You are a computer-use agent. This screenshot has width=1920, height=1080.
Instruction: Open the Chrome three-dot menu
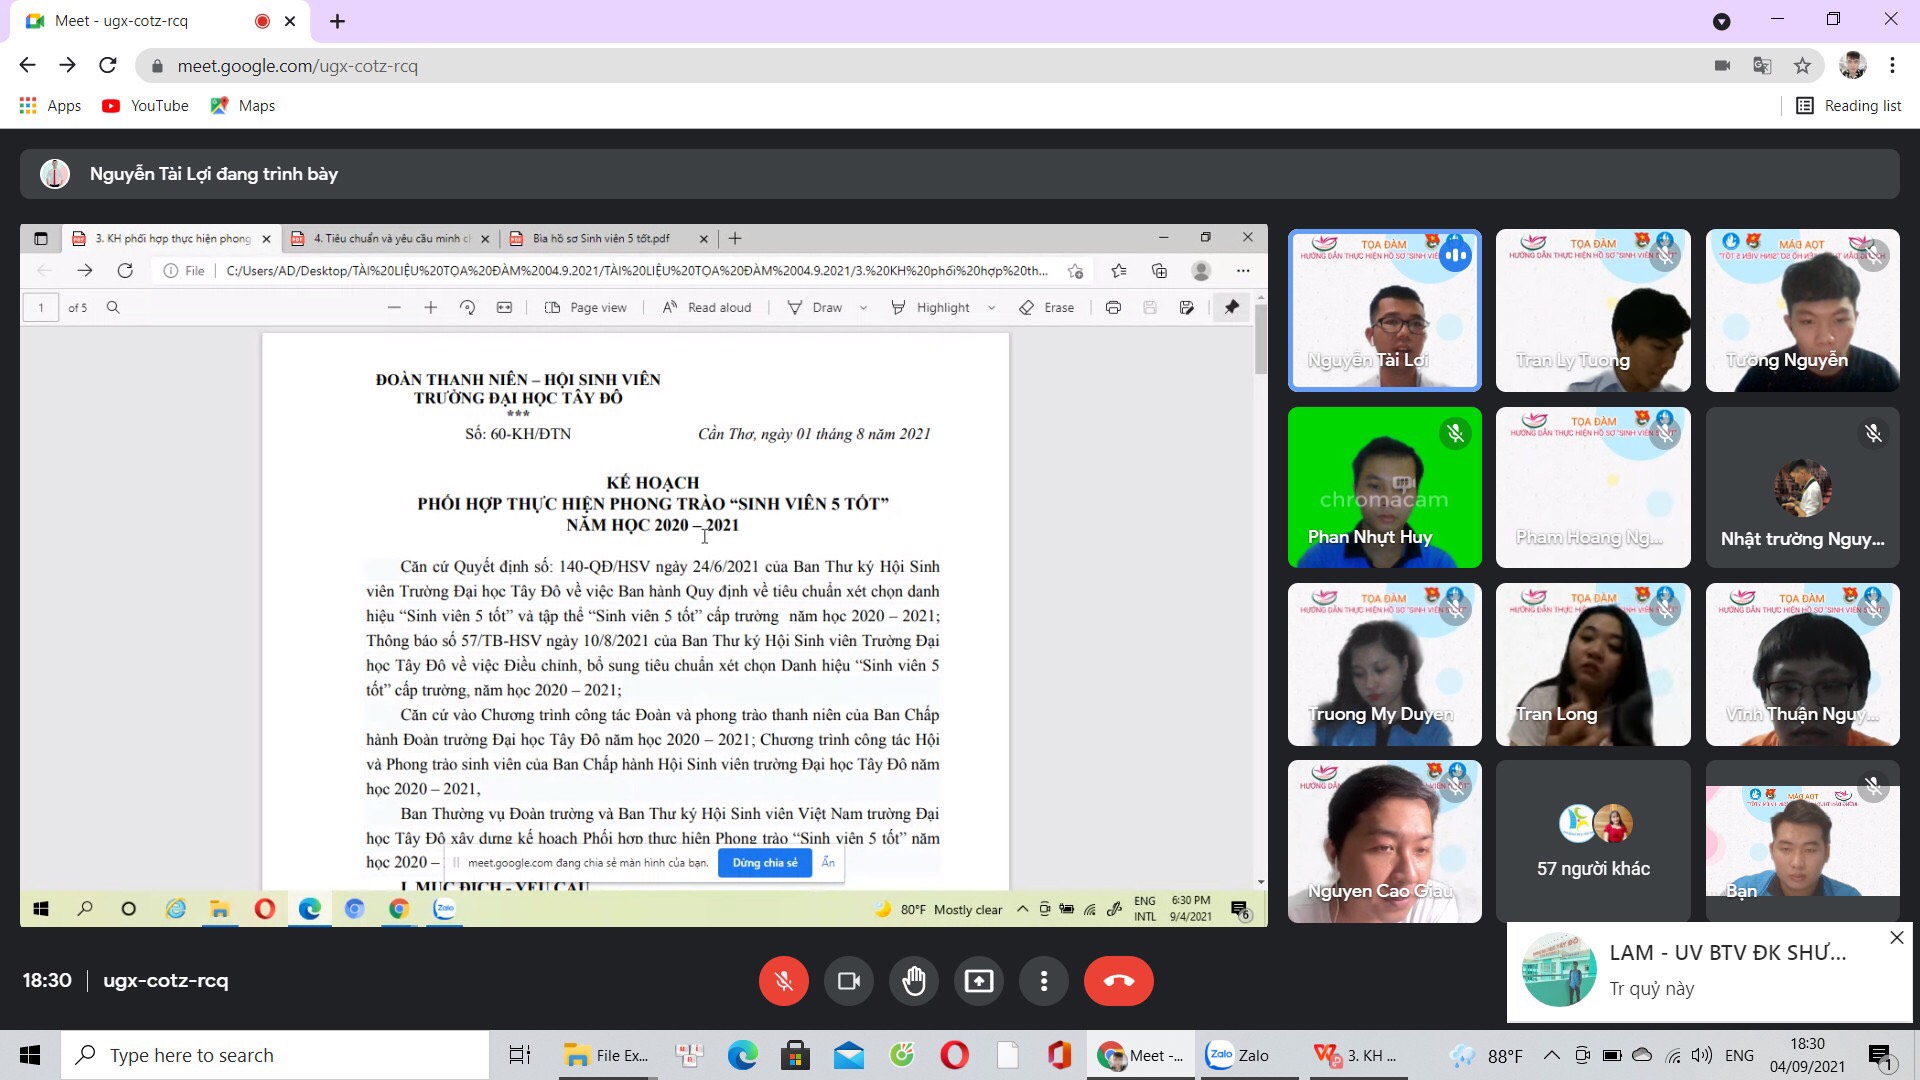(x=1892, y=66)
